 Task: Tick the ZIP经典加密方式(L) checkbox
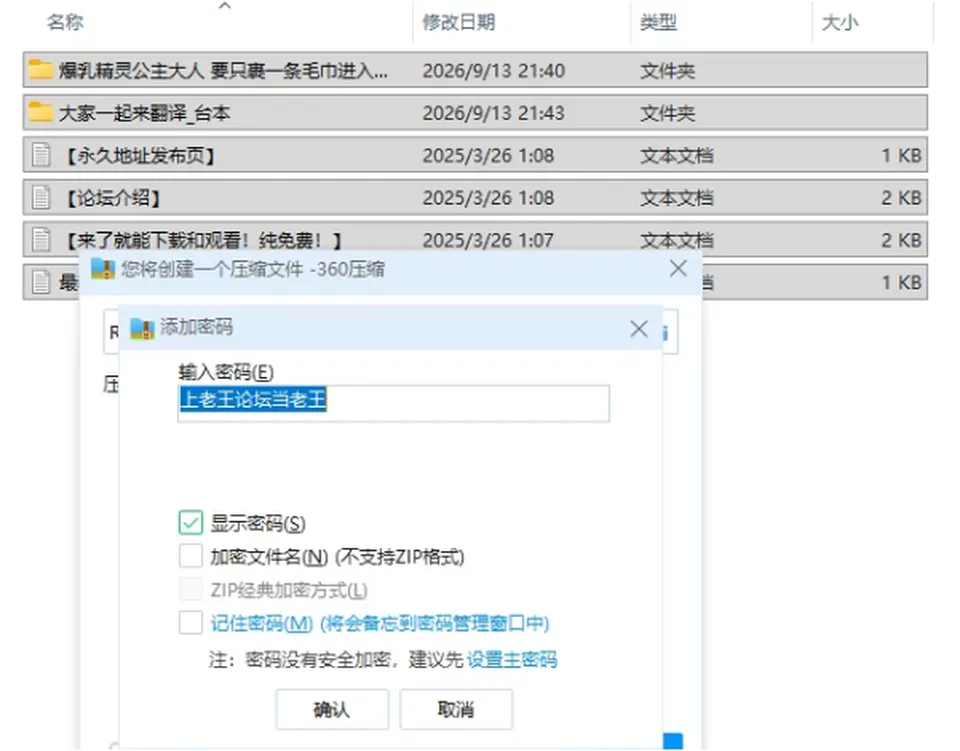click(x=190, y=589)
